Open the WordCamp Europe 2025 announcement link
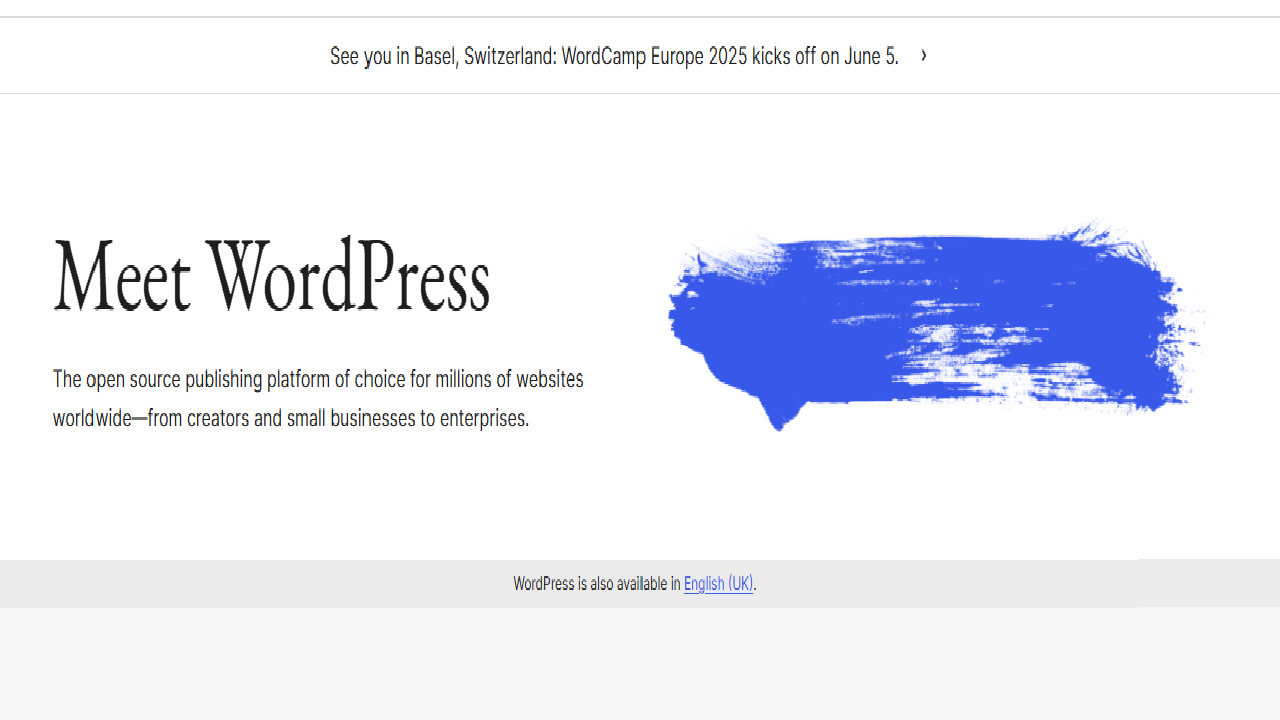Image resolution: width=1280 pixels, height=720 pixels. coord(613,56)
